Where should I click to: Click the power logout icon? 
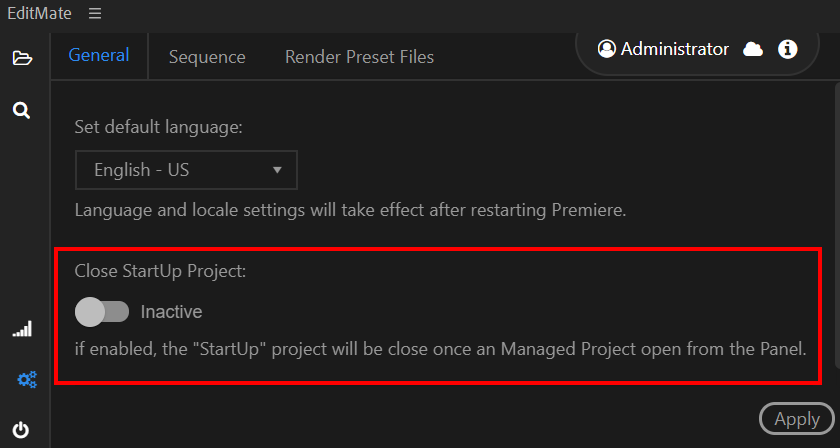pos(21,430)
